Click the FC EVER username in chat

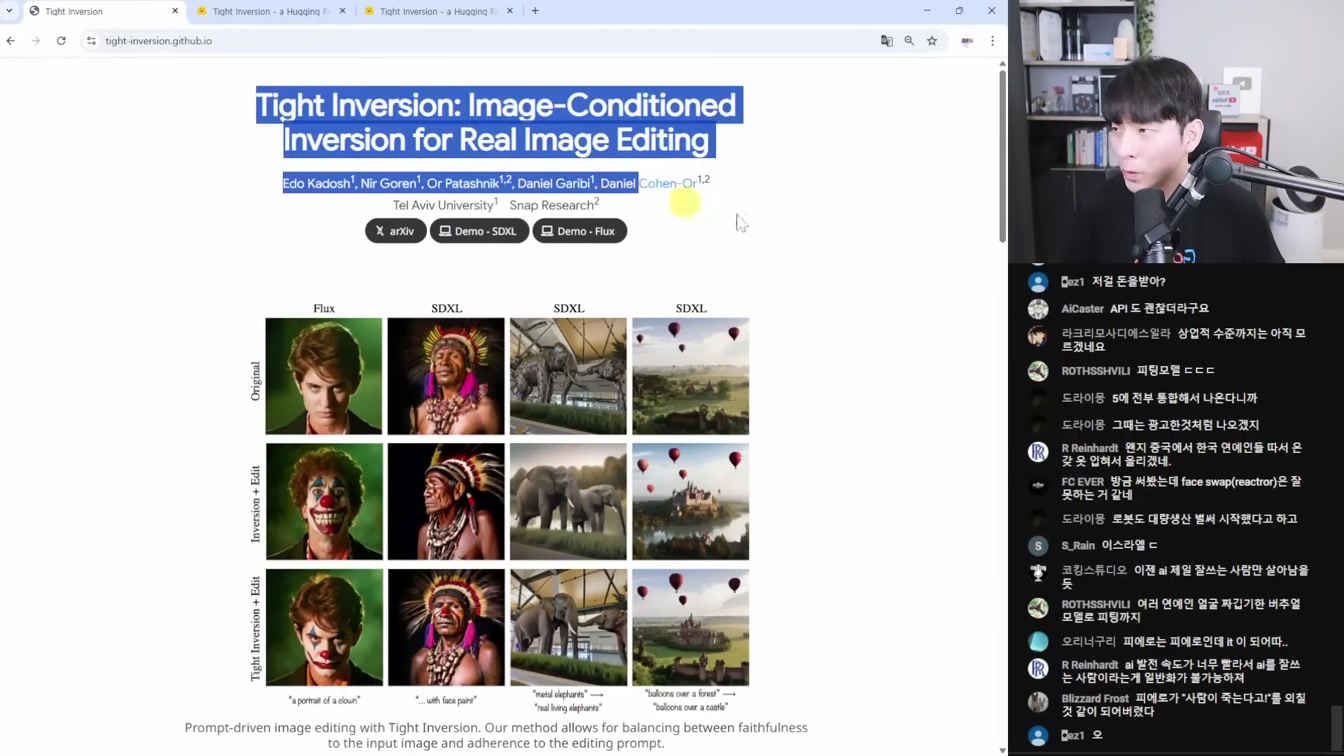click(x=1082, y=482)
